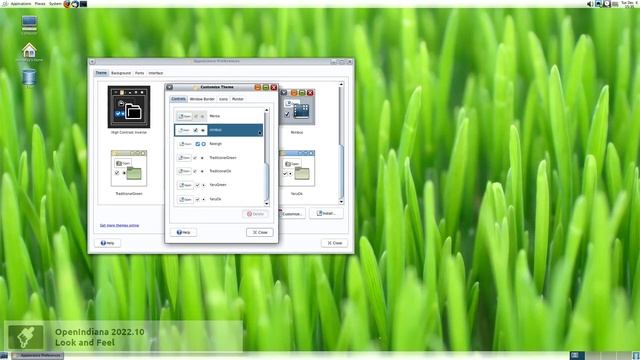Open the Applications menu
This screenshot has width=640, height=360.
coord(20,4)
